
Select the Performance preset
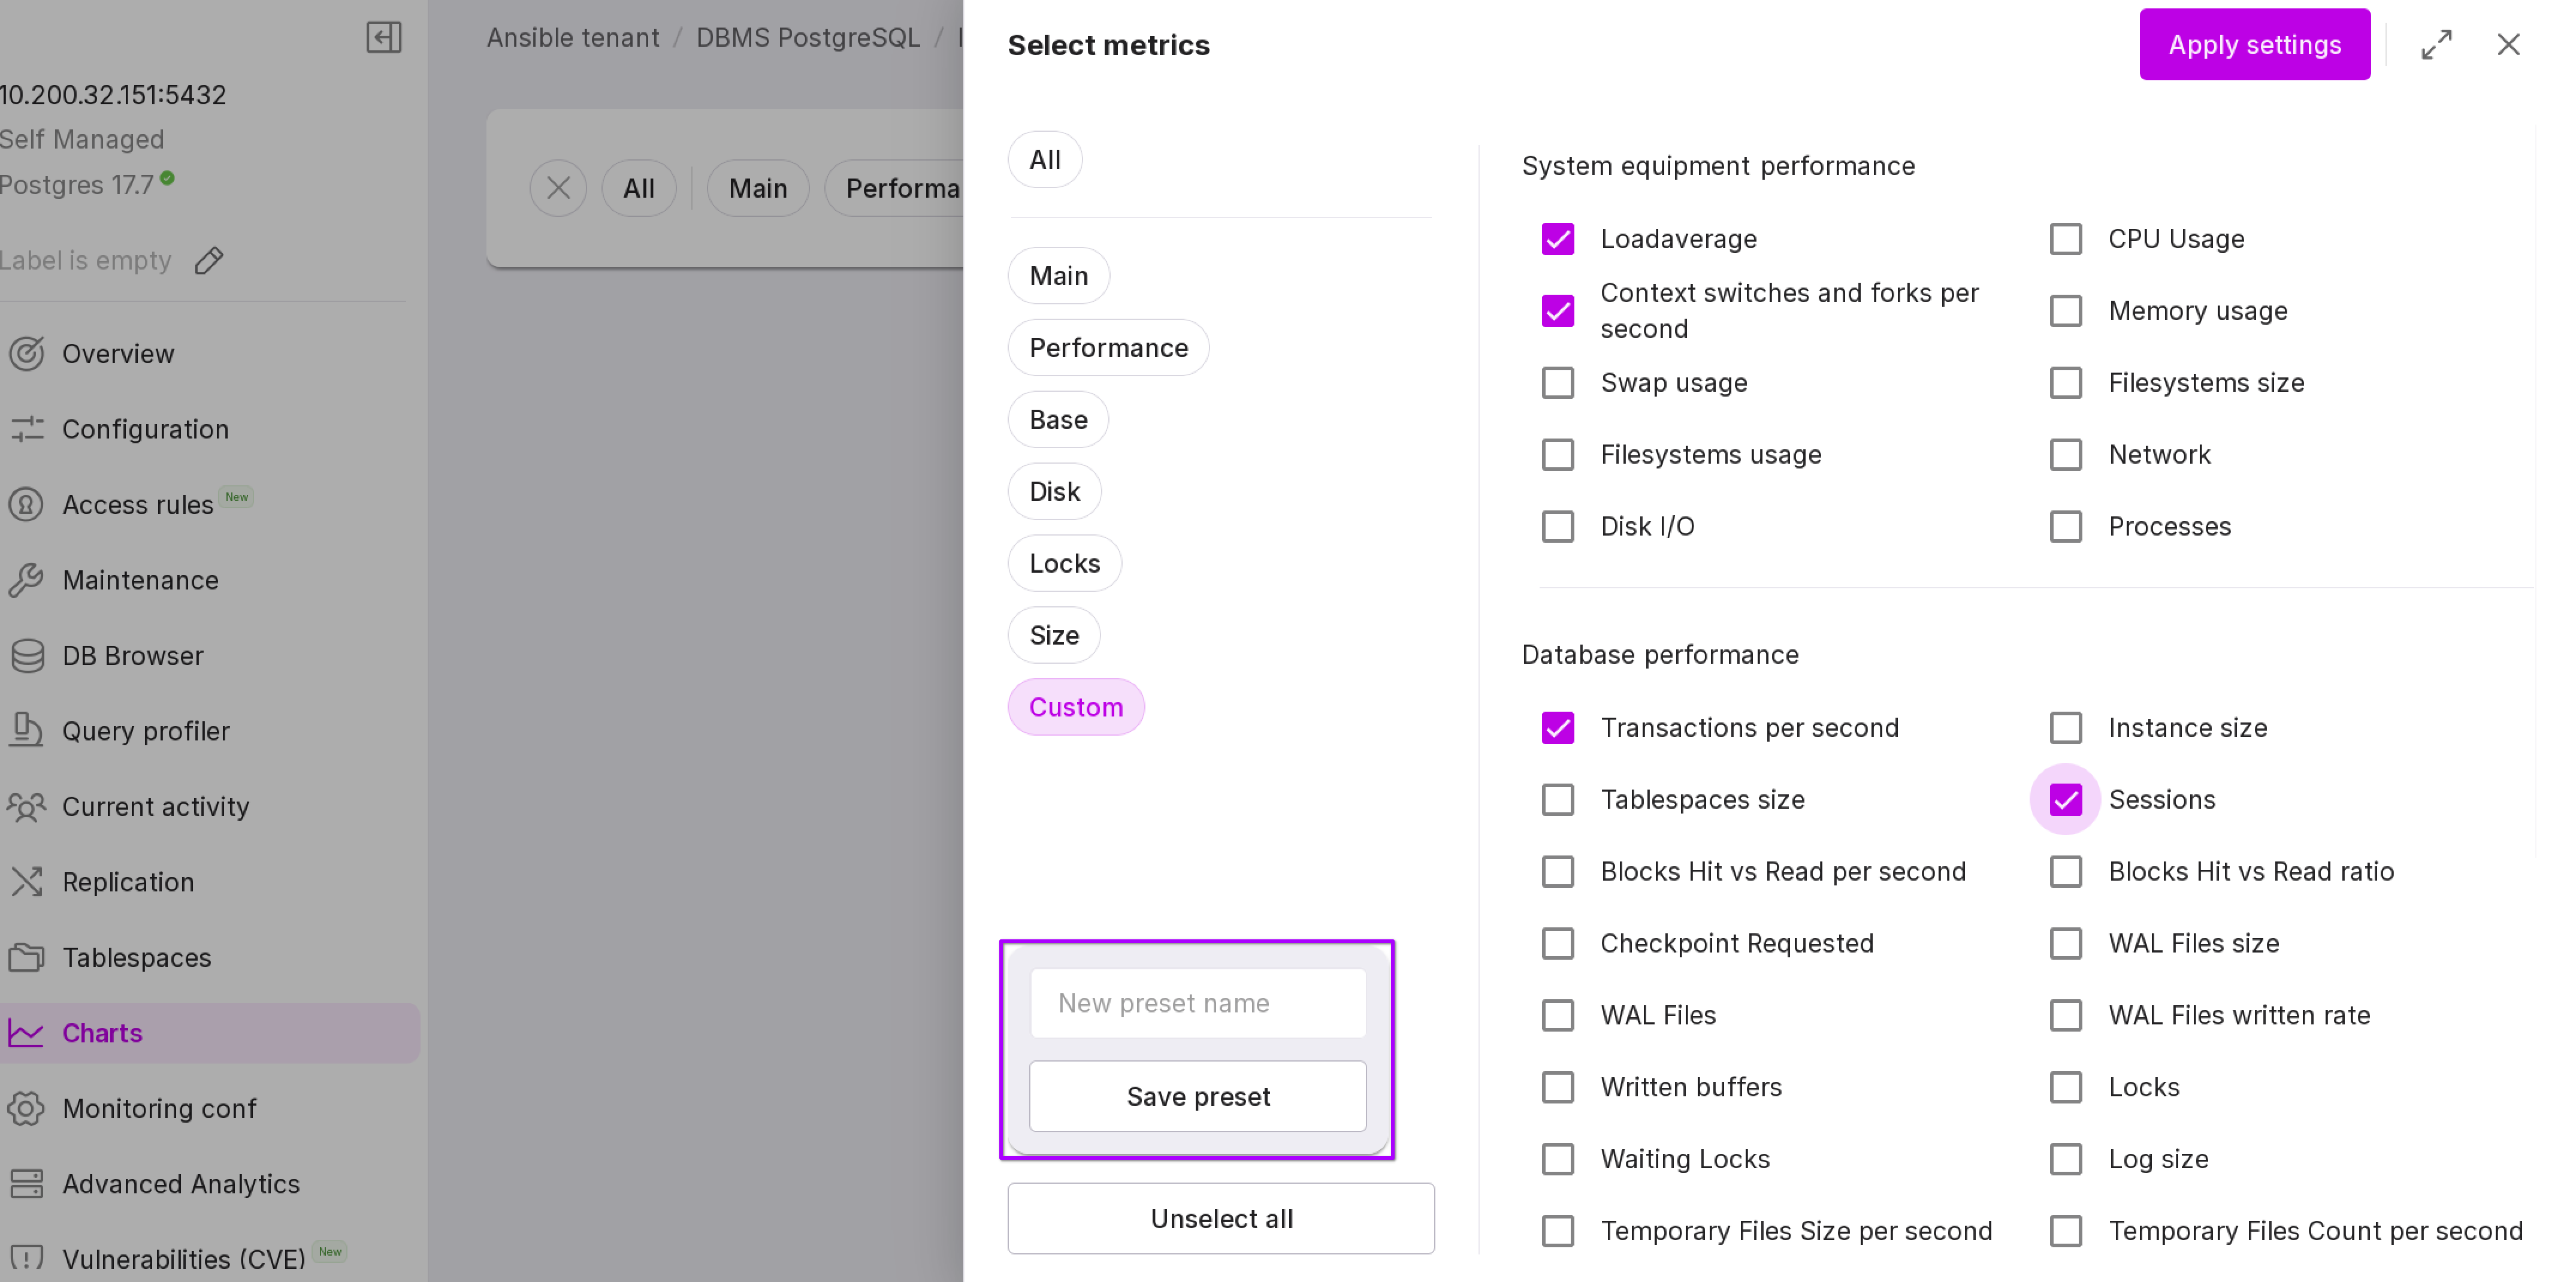coord(1108,347)
